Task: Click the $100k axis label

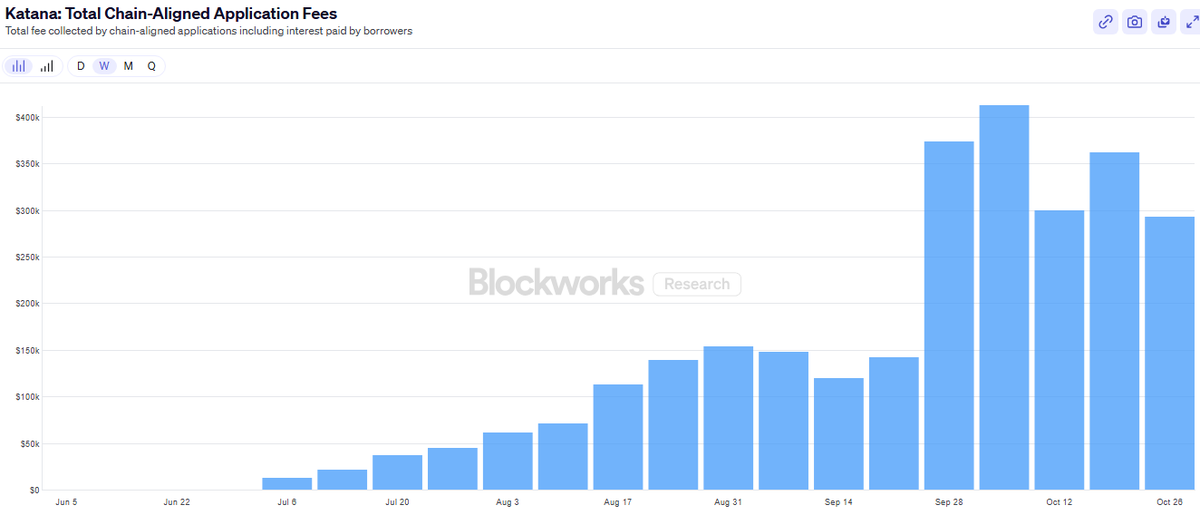Action: [27, 397]
